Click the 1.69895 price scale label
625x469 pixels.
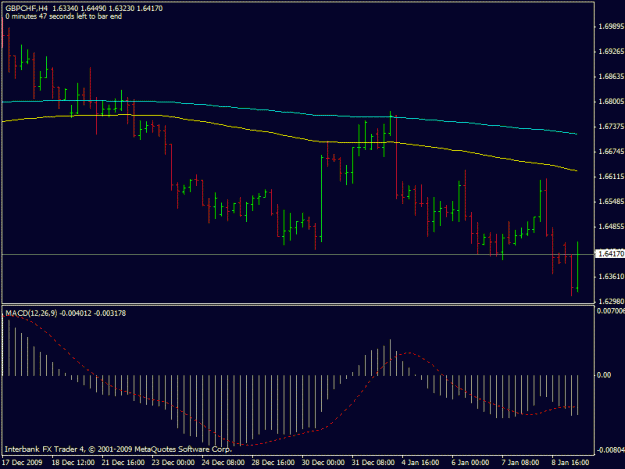tap(611, 27)
